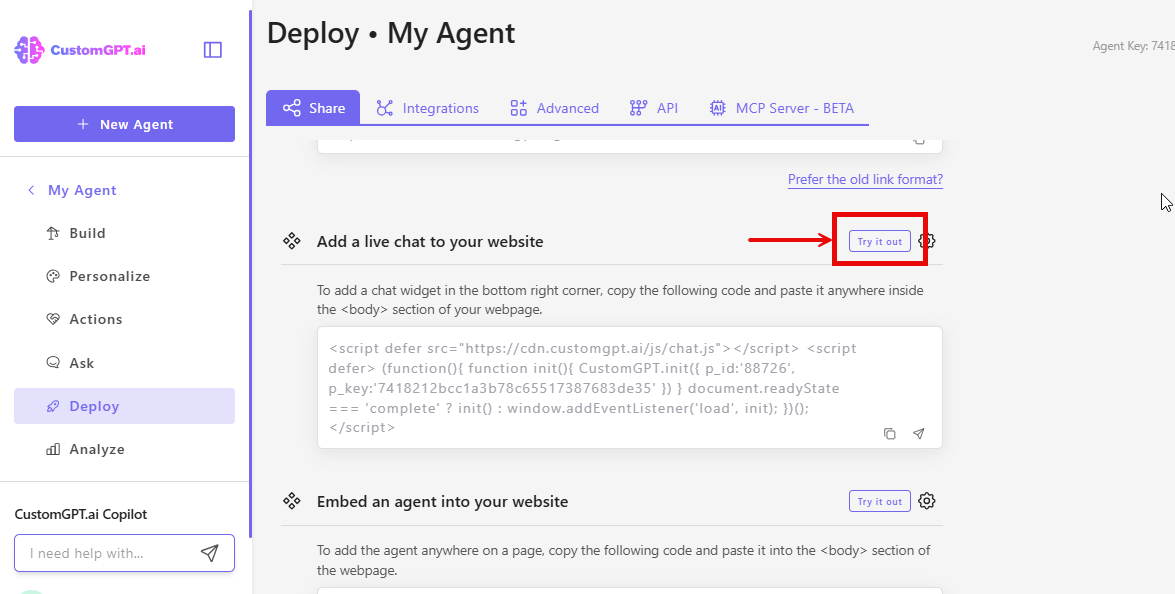Click the Build crane icon
Screen dimensions: 1175x594
52,233
